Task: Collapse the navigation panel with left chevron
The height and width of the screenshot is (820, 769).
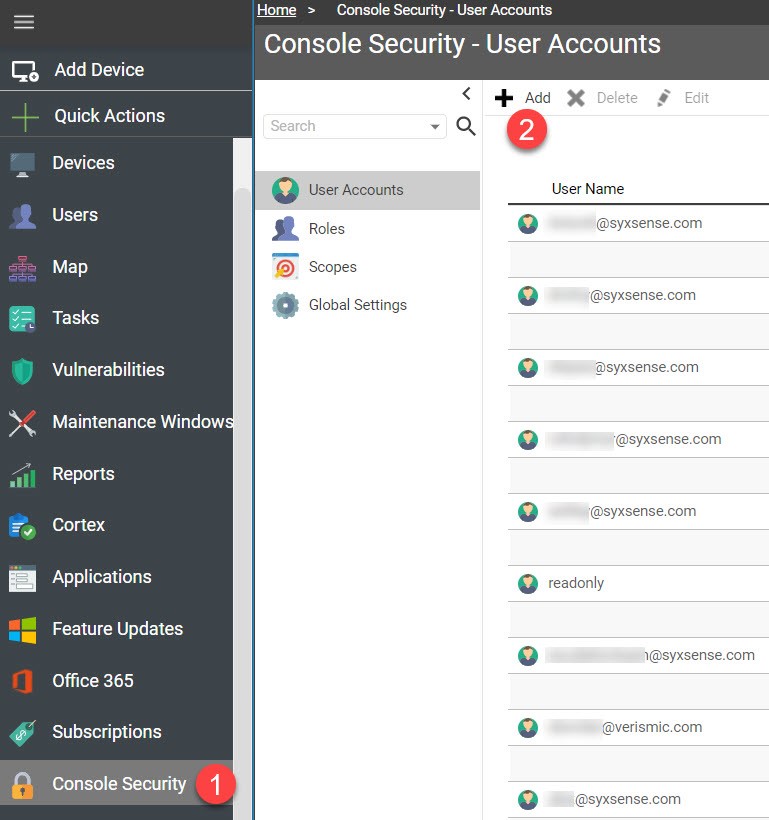Action: click(x=467, y=94)
